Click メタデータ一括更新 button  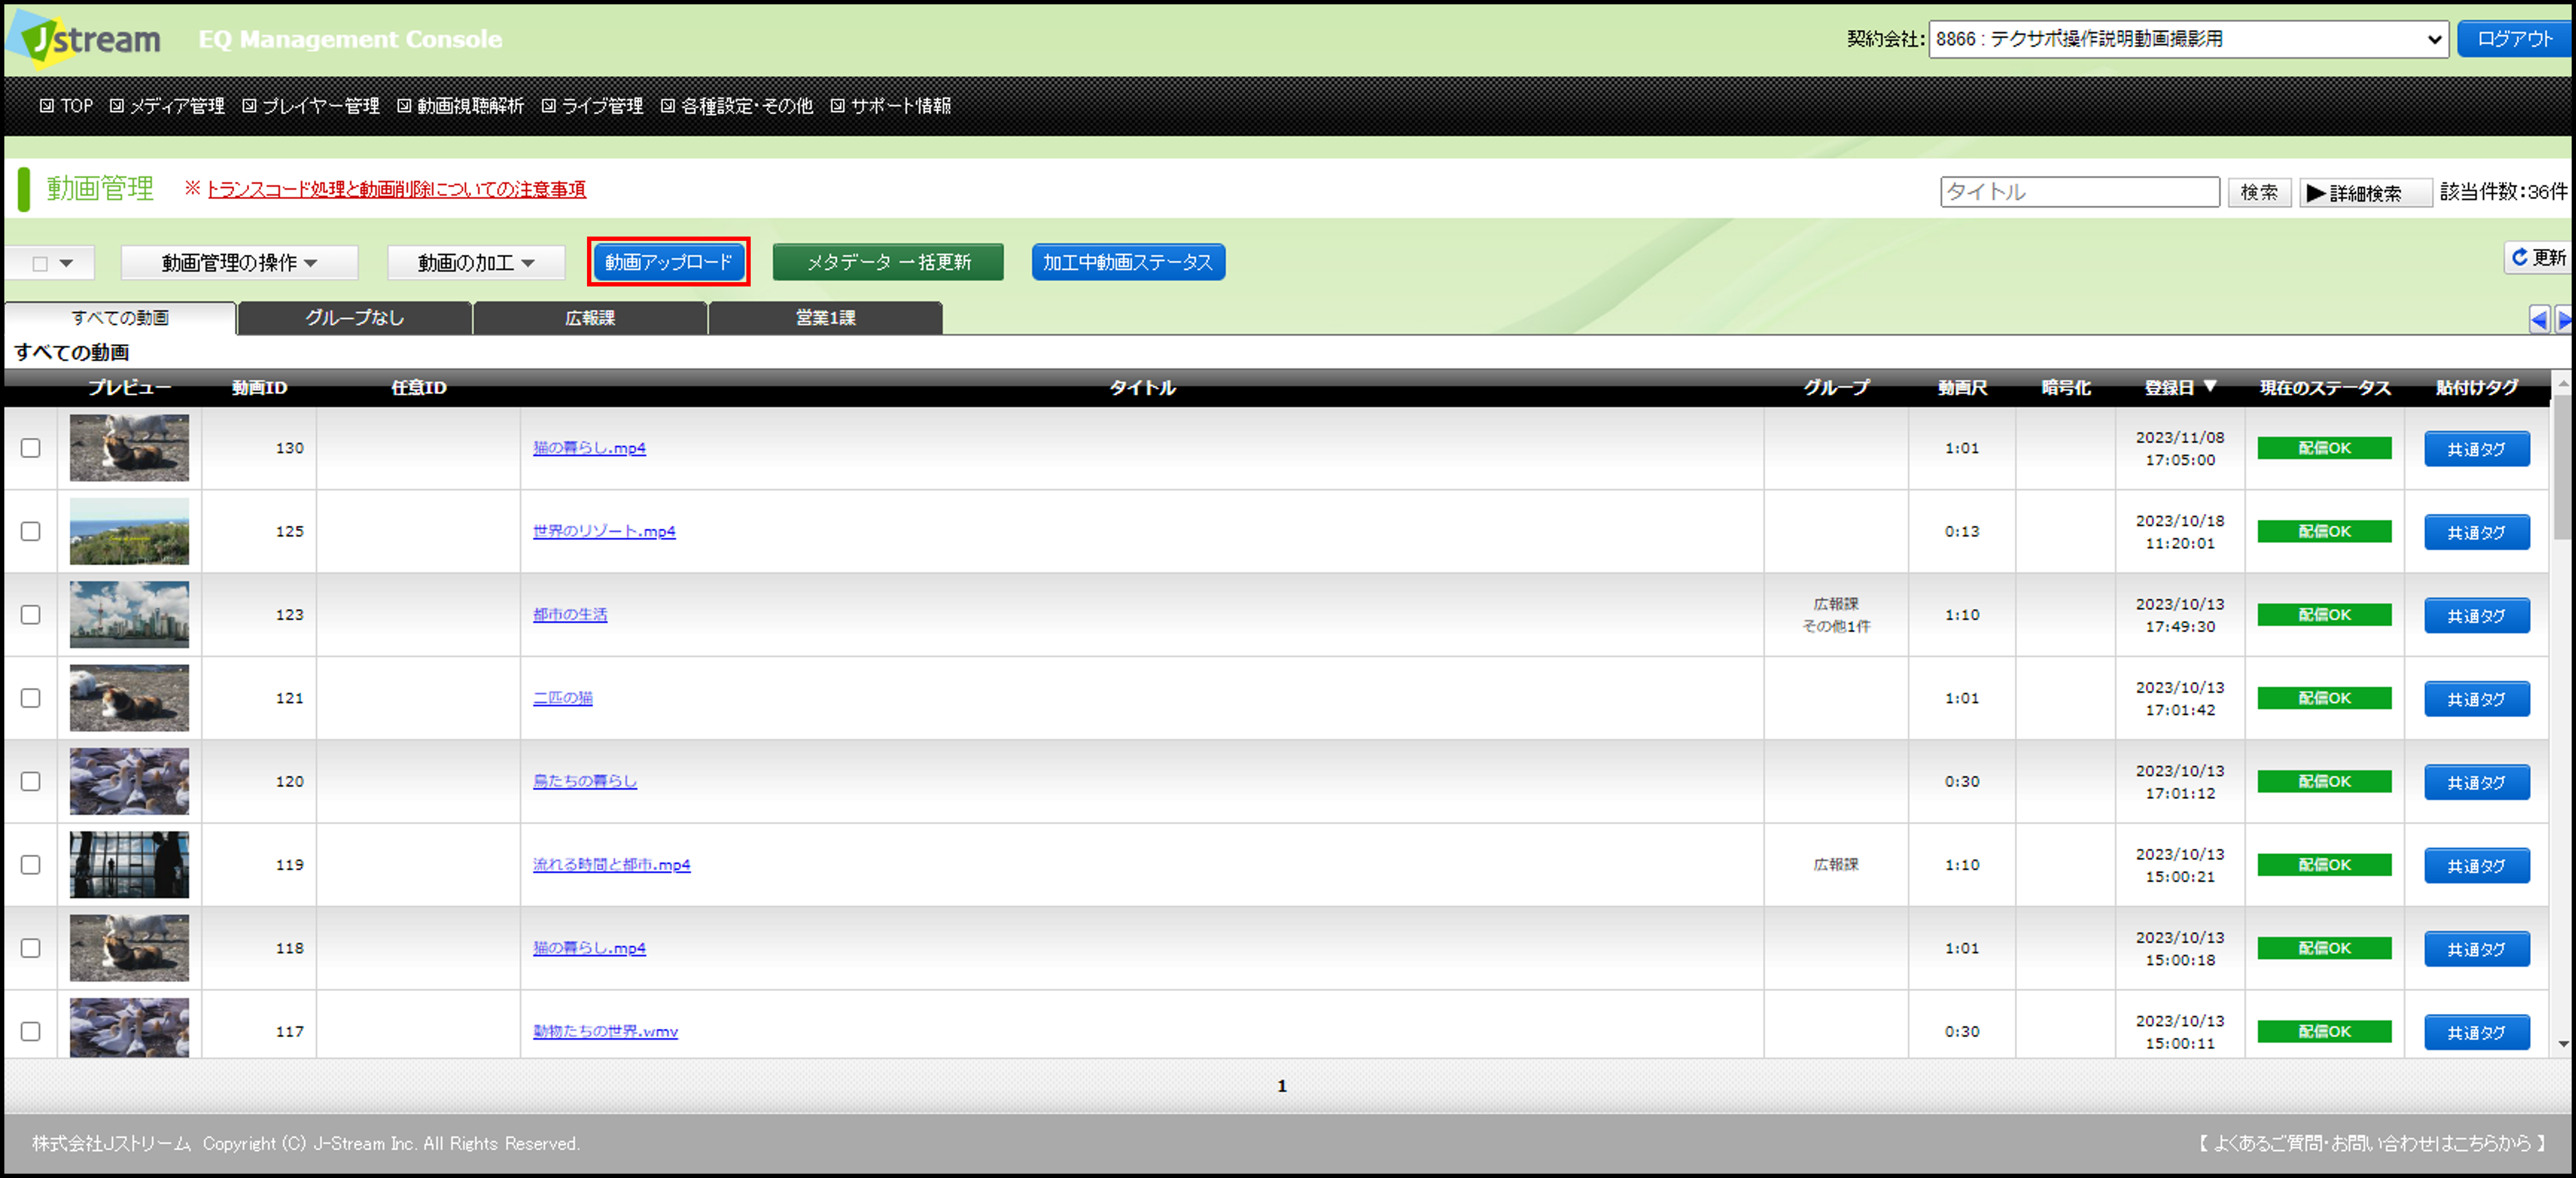888,262
